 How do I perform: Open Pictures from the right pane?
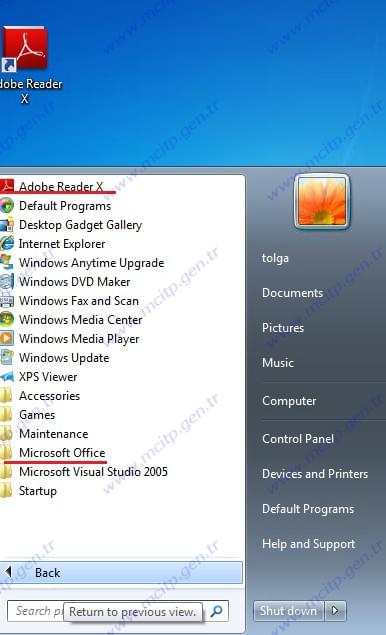tap(283, 328)
